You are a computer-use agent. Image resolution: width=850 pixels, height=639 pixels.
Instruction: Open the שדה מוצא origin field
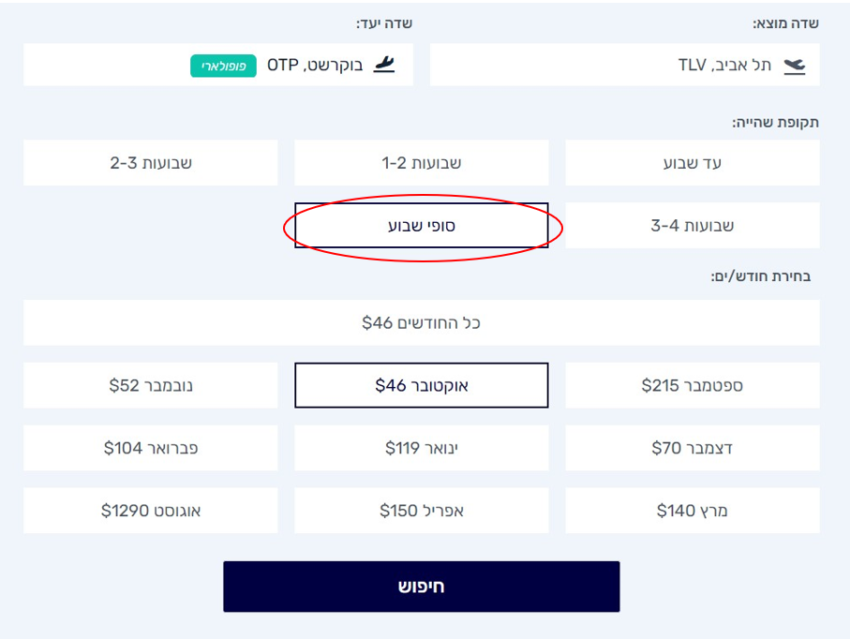tap(625, 64)
